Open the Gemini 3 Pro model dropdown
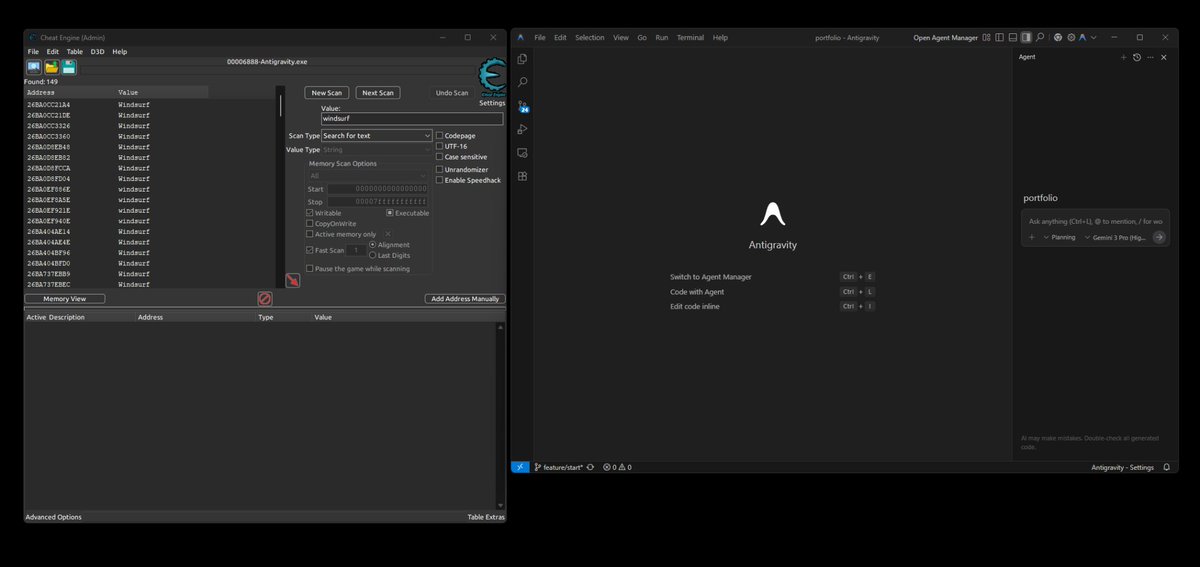The height and width of the screenshot is (567, 1200). tap(1115, 237)
